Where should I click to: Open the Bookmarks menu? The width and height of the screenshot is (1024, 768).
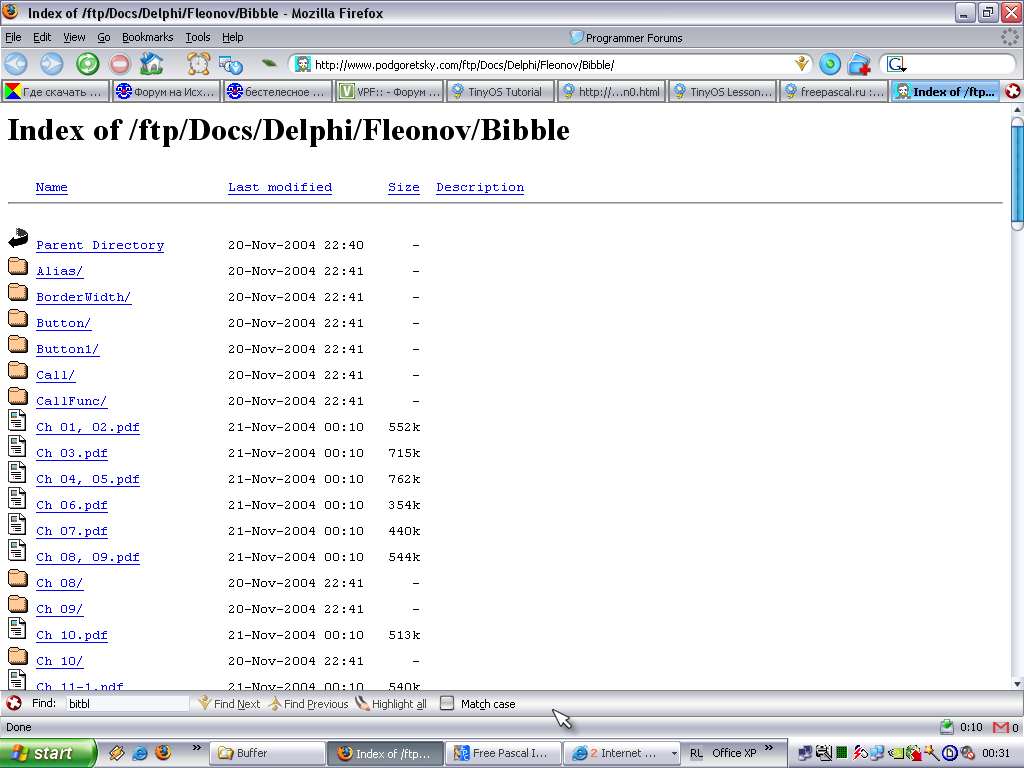[147, 37]
